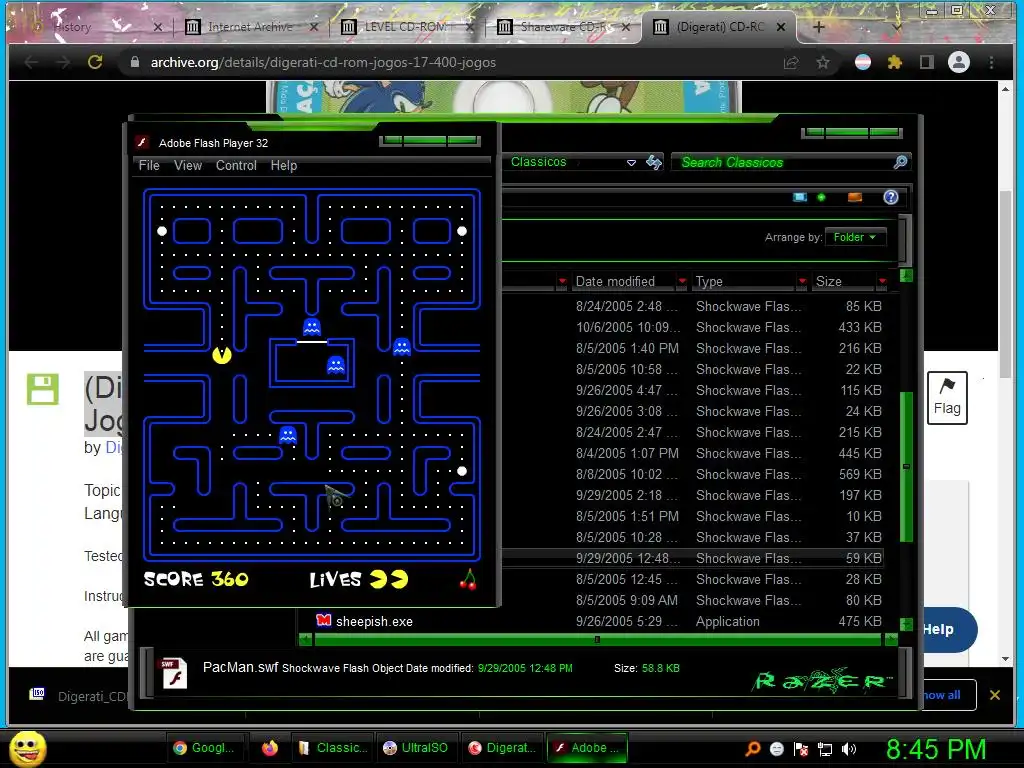This screenshot has width=1024, height=768.
Task: Open the smiley Start button
Action: click(28, 748)
